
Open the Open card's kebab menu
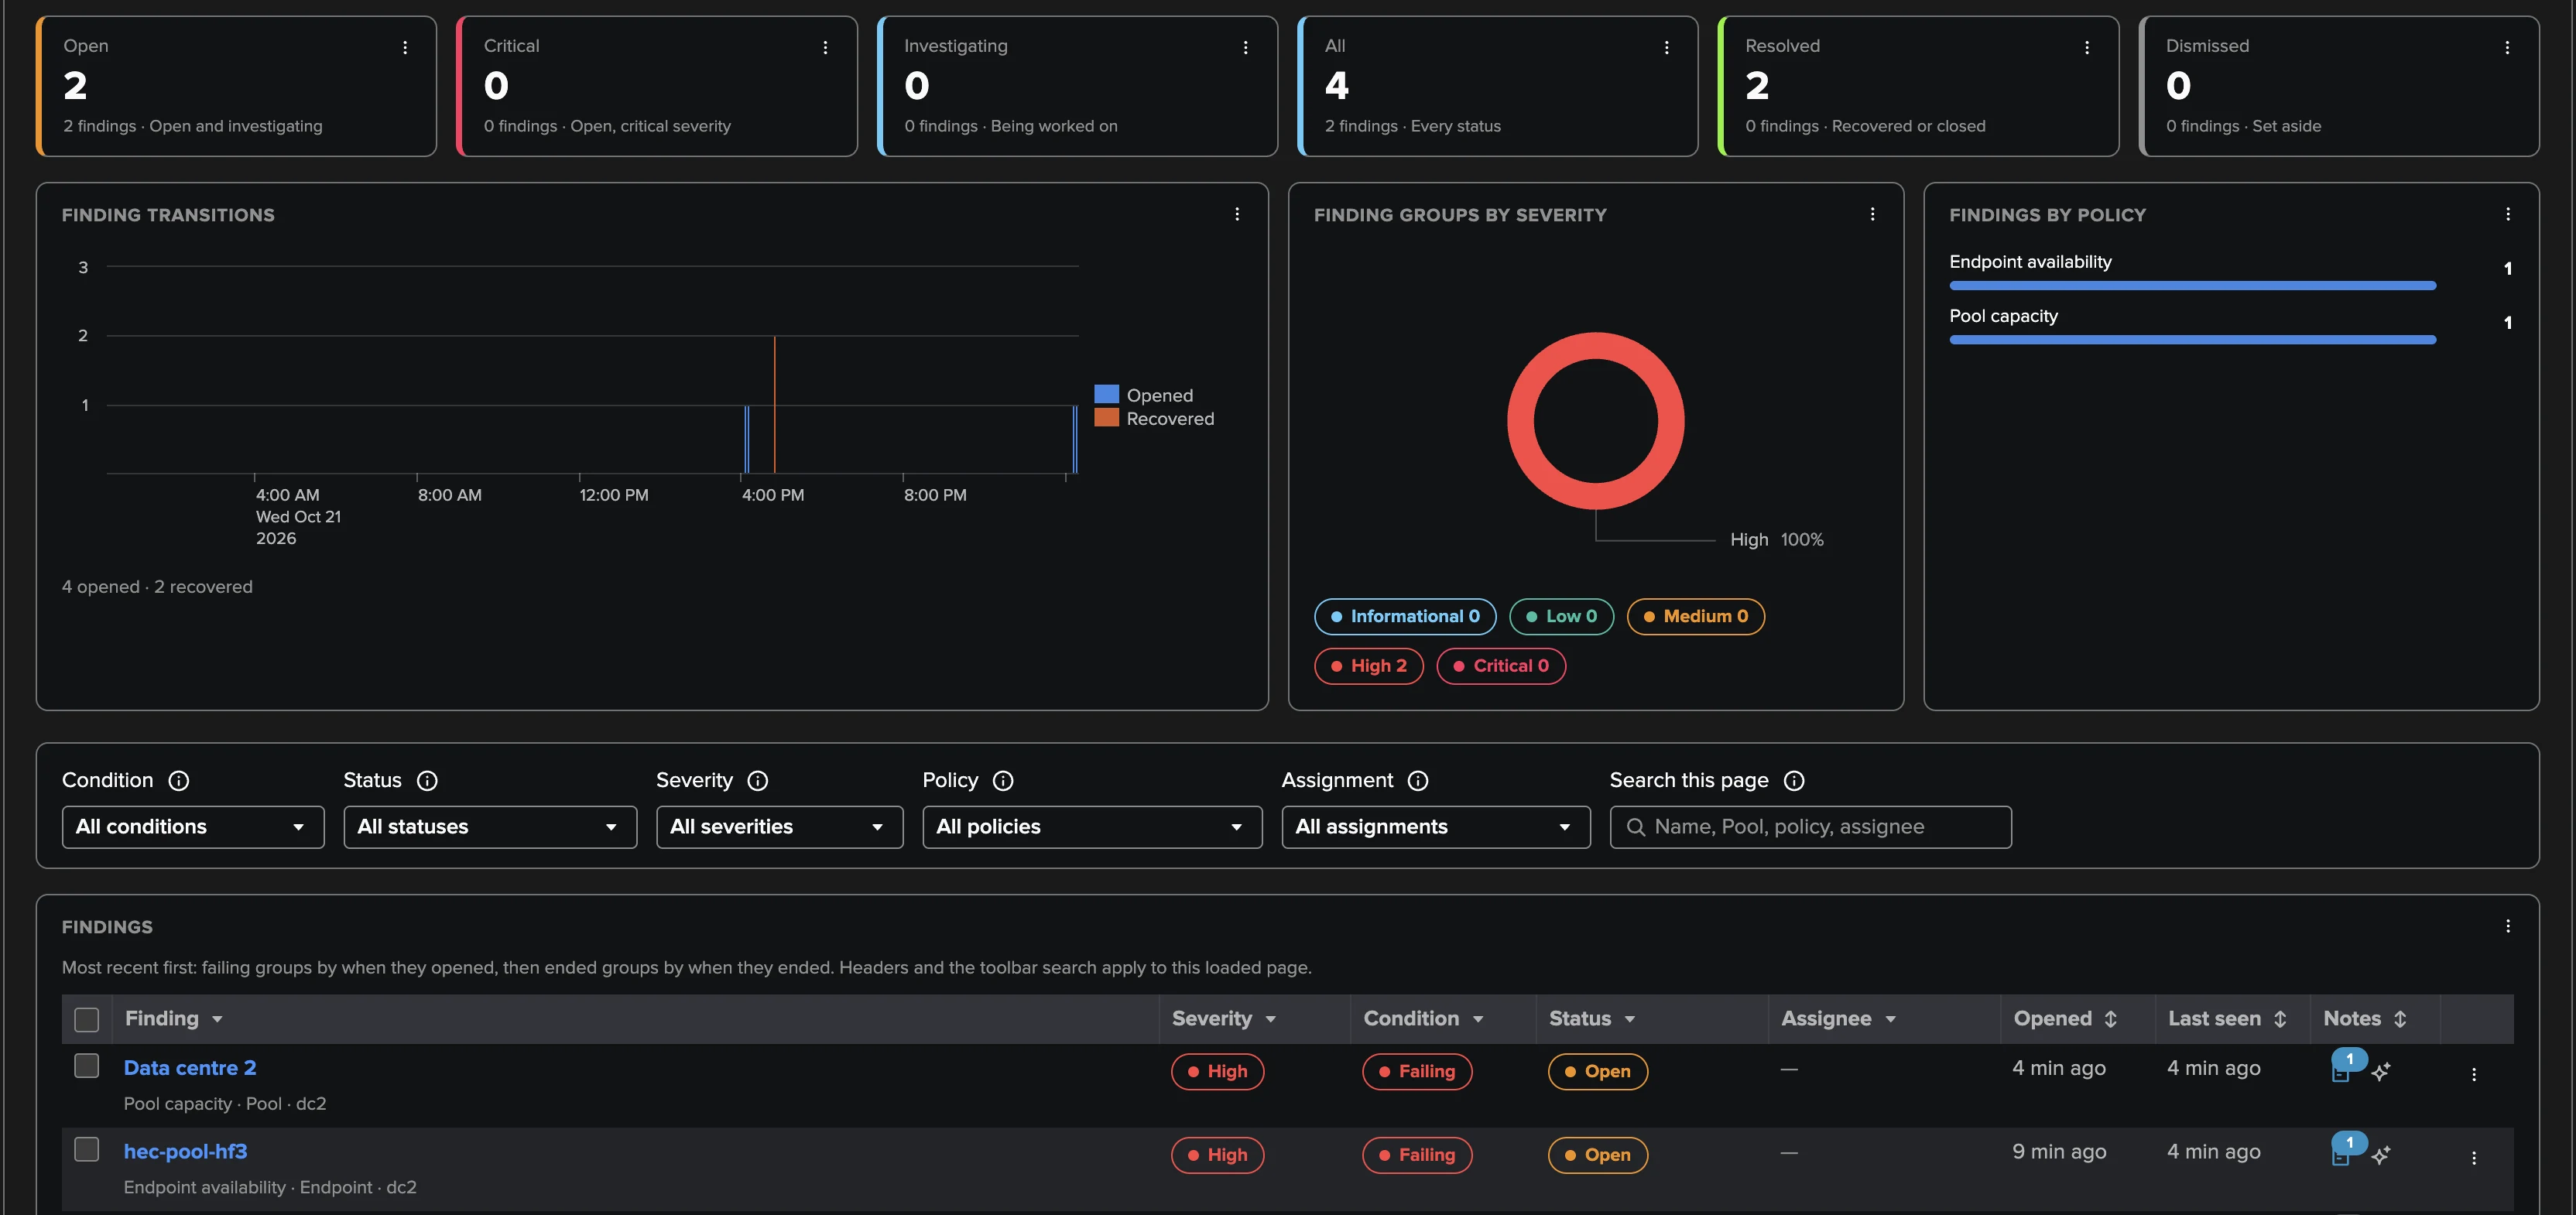[405, 47]
